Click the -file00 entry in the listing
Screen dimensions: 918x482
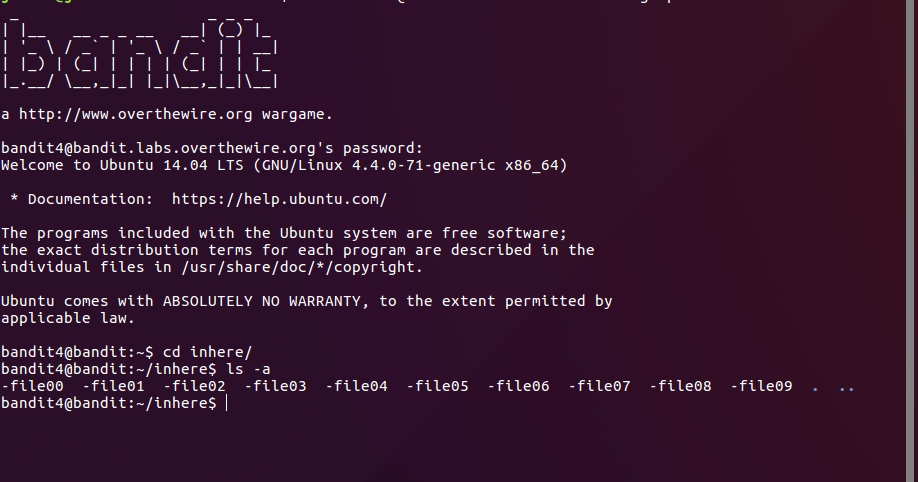[33, 386]
